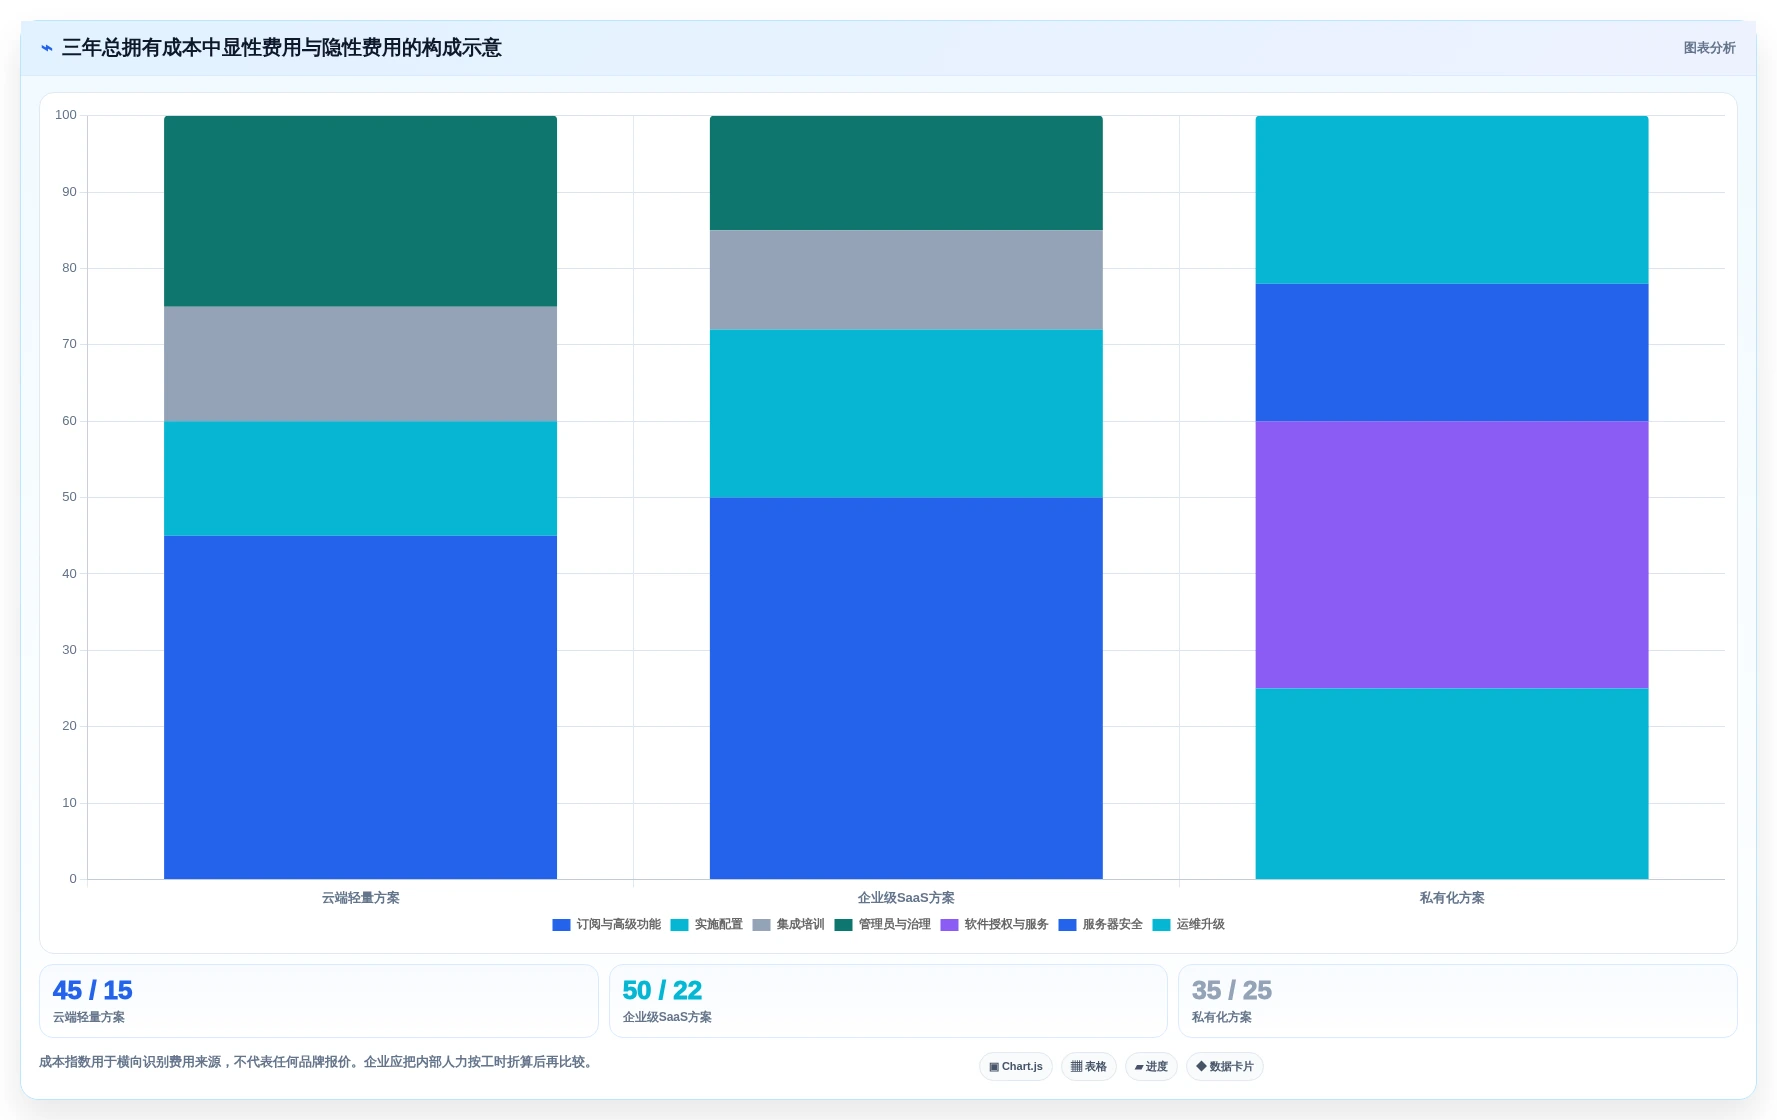Click the blue segment of 企业级SaaS方案 bar
The image size is (1777, 1120).
click(906, 688)
